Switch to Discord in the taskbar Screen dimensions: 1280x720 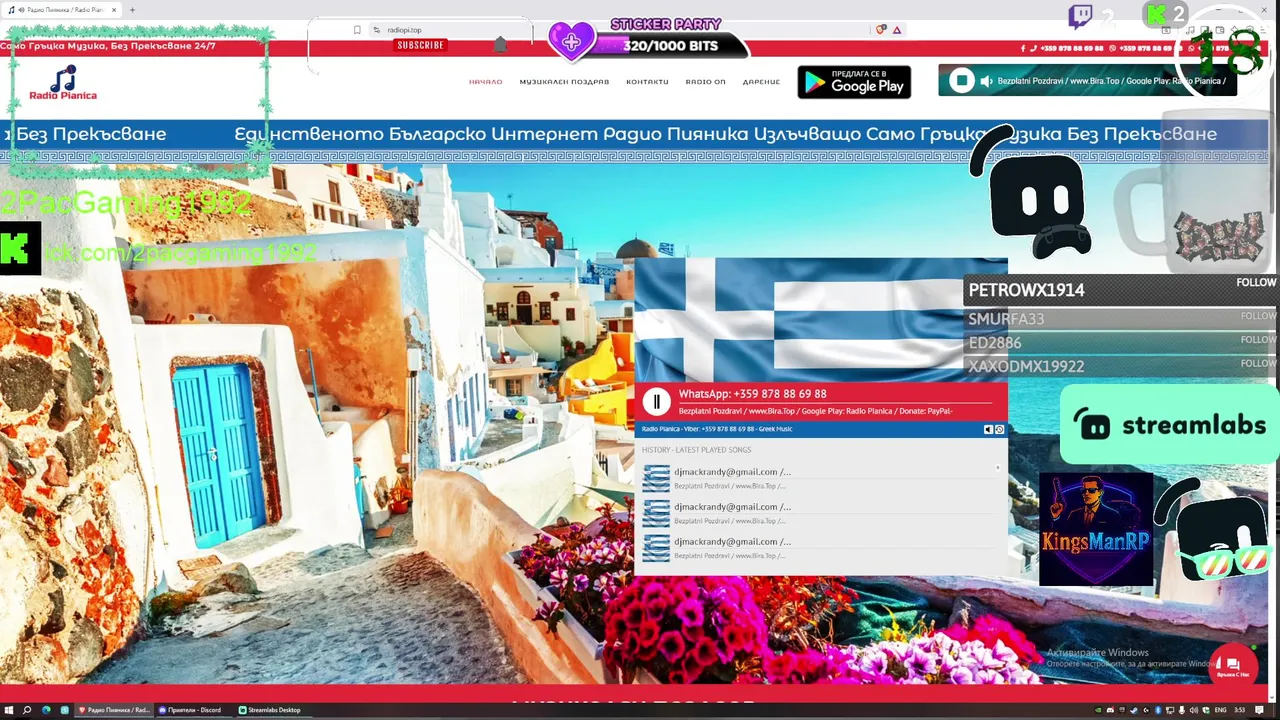click(194, 710)
